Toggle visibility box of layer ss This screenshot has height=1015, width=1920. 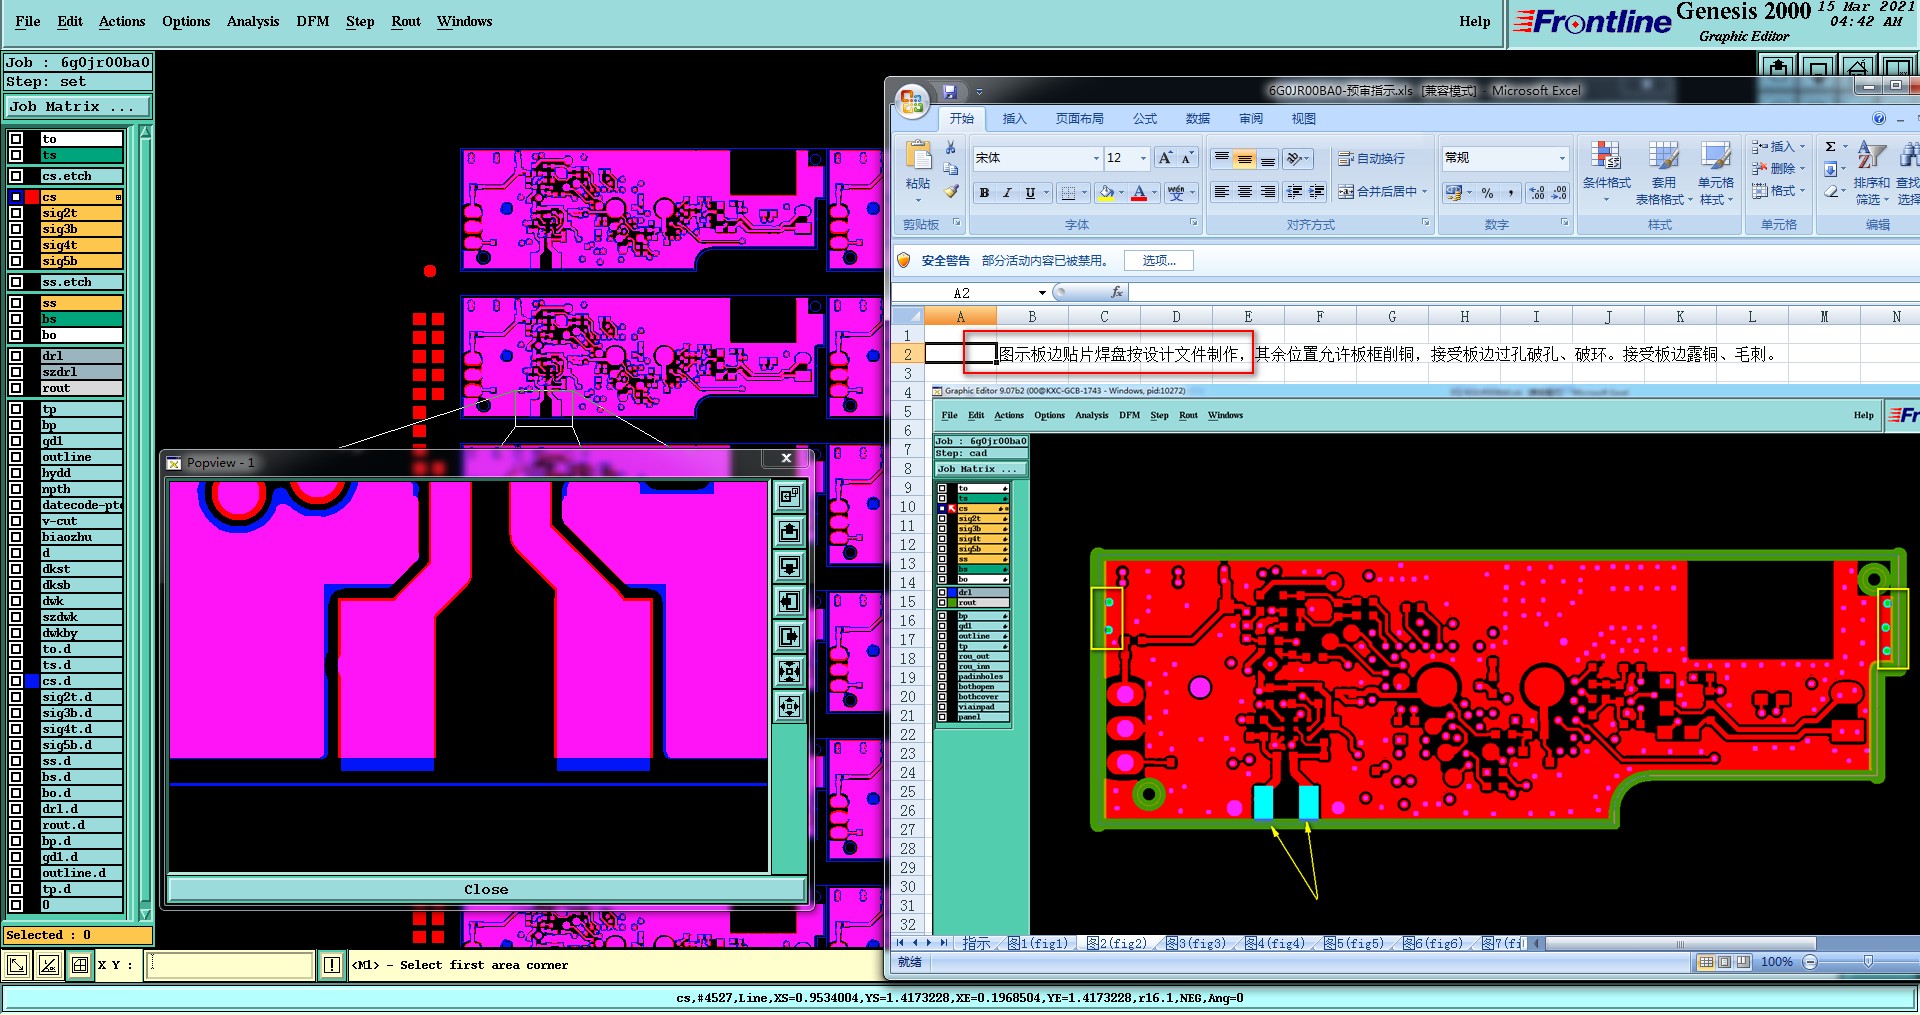[16, 303]
